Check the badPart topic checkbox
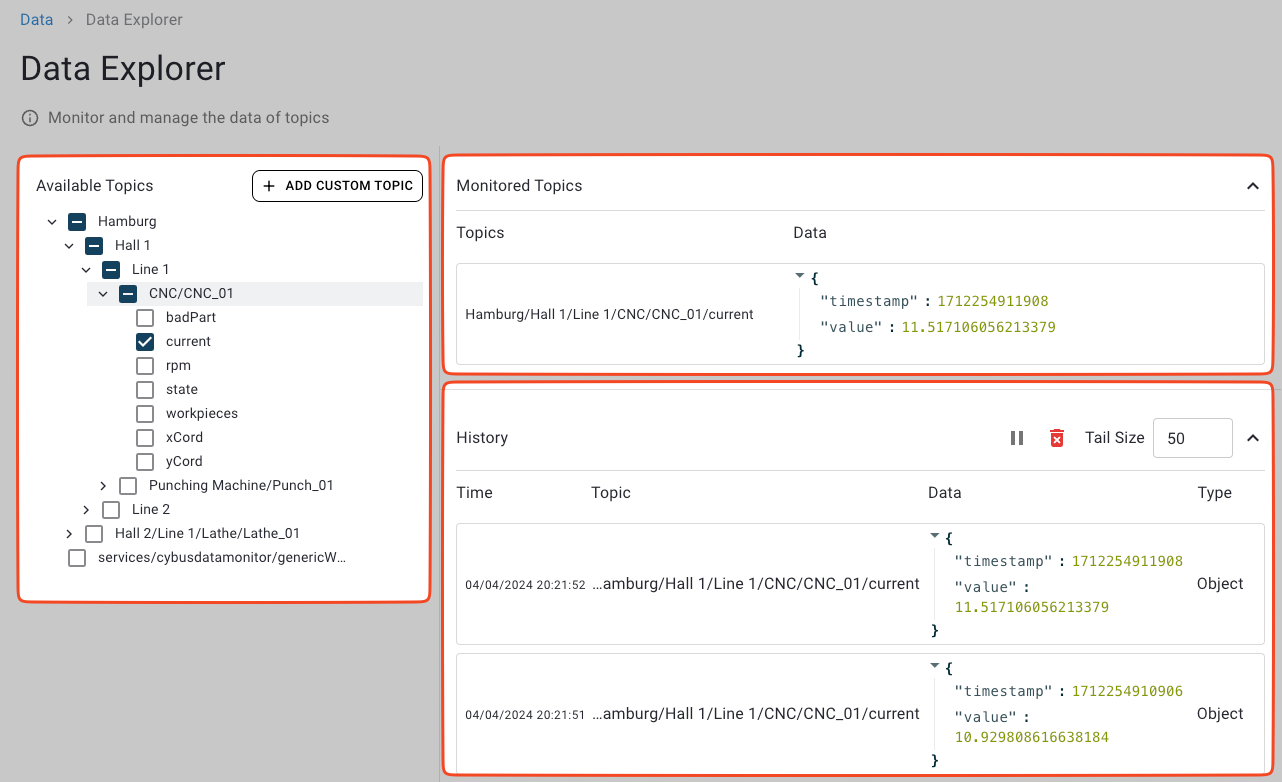This screenshot has width=1282, height=782. pyautogui.click(x=144, y=317)
